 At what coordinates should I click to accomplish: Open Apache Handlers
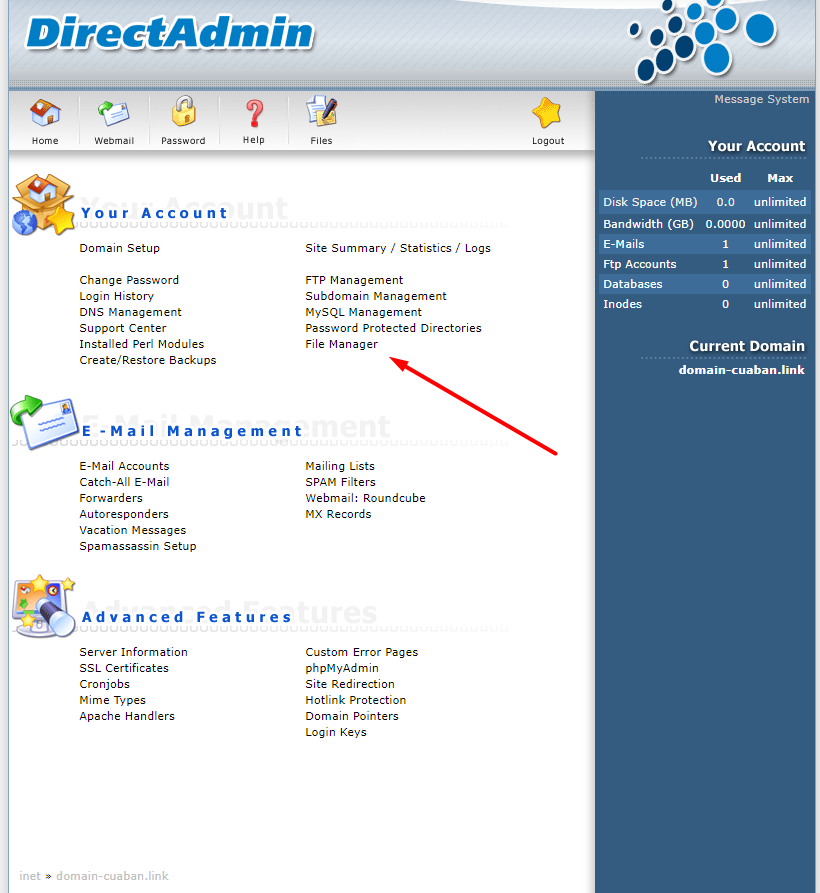127,716
